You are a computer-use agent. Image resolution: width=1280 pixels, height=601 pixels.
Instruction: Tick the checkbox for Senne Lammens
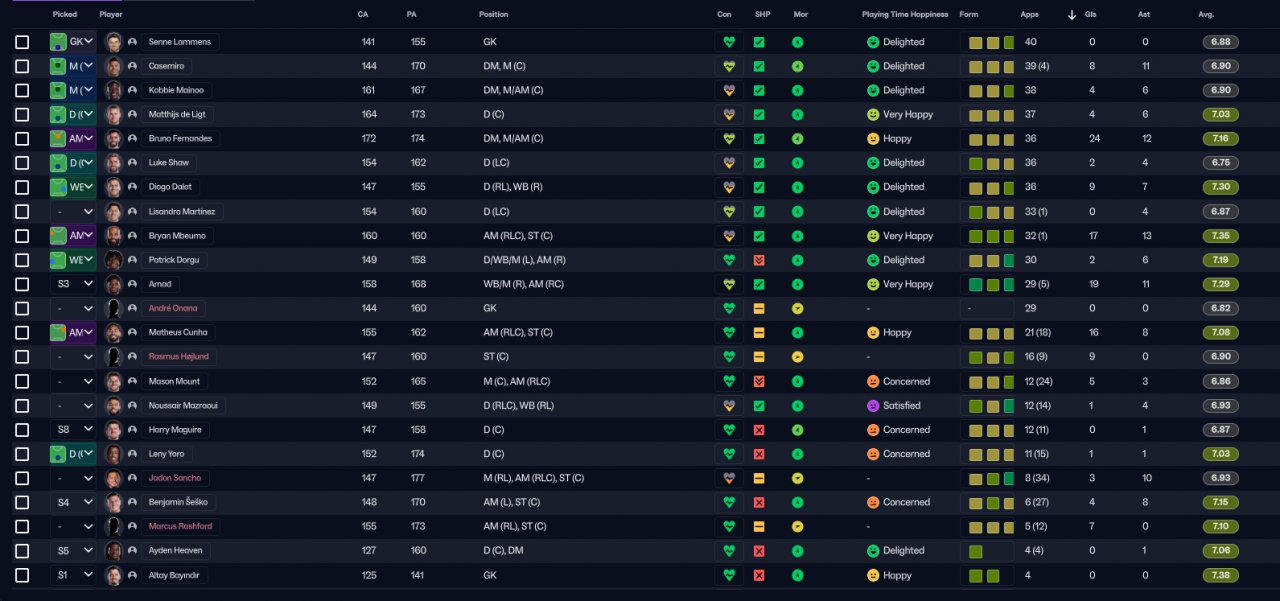pos(22,42)
